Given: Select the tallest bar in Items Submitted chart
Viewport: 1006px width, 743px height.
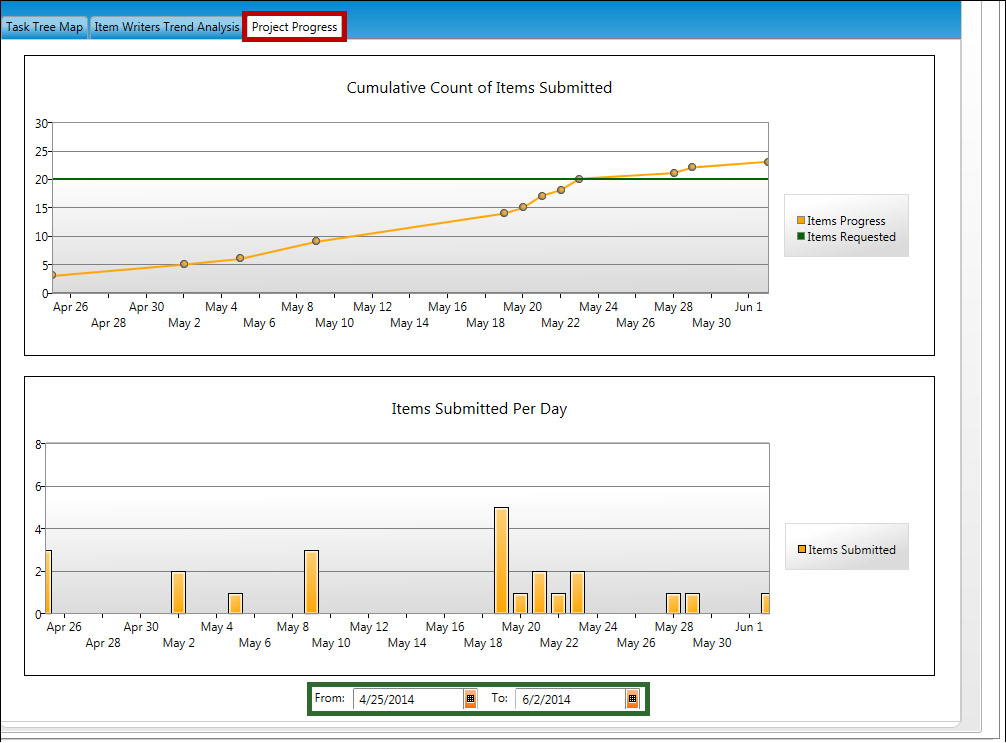Looking at the screenshot, I should point(501,560).
